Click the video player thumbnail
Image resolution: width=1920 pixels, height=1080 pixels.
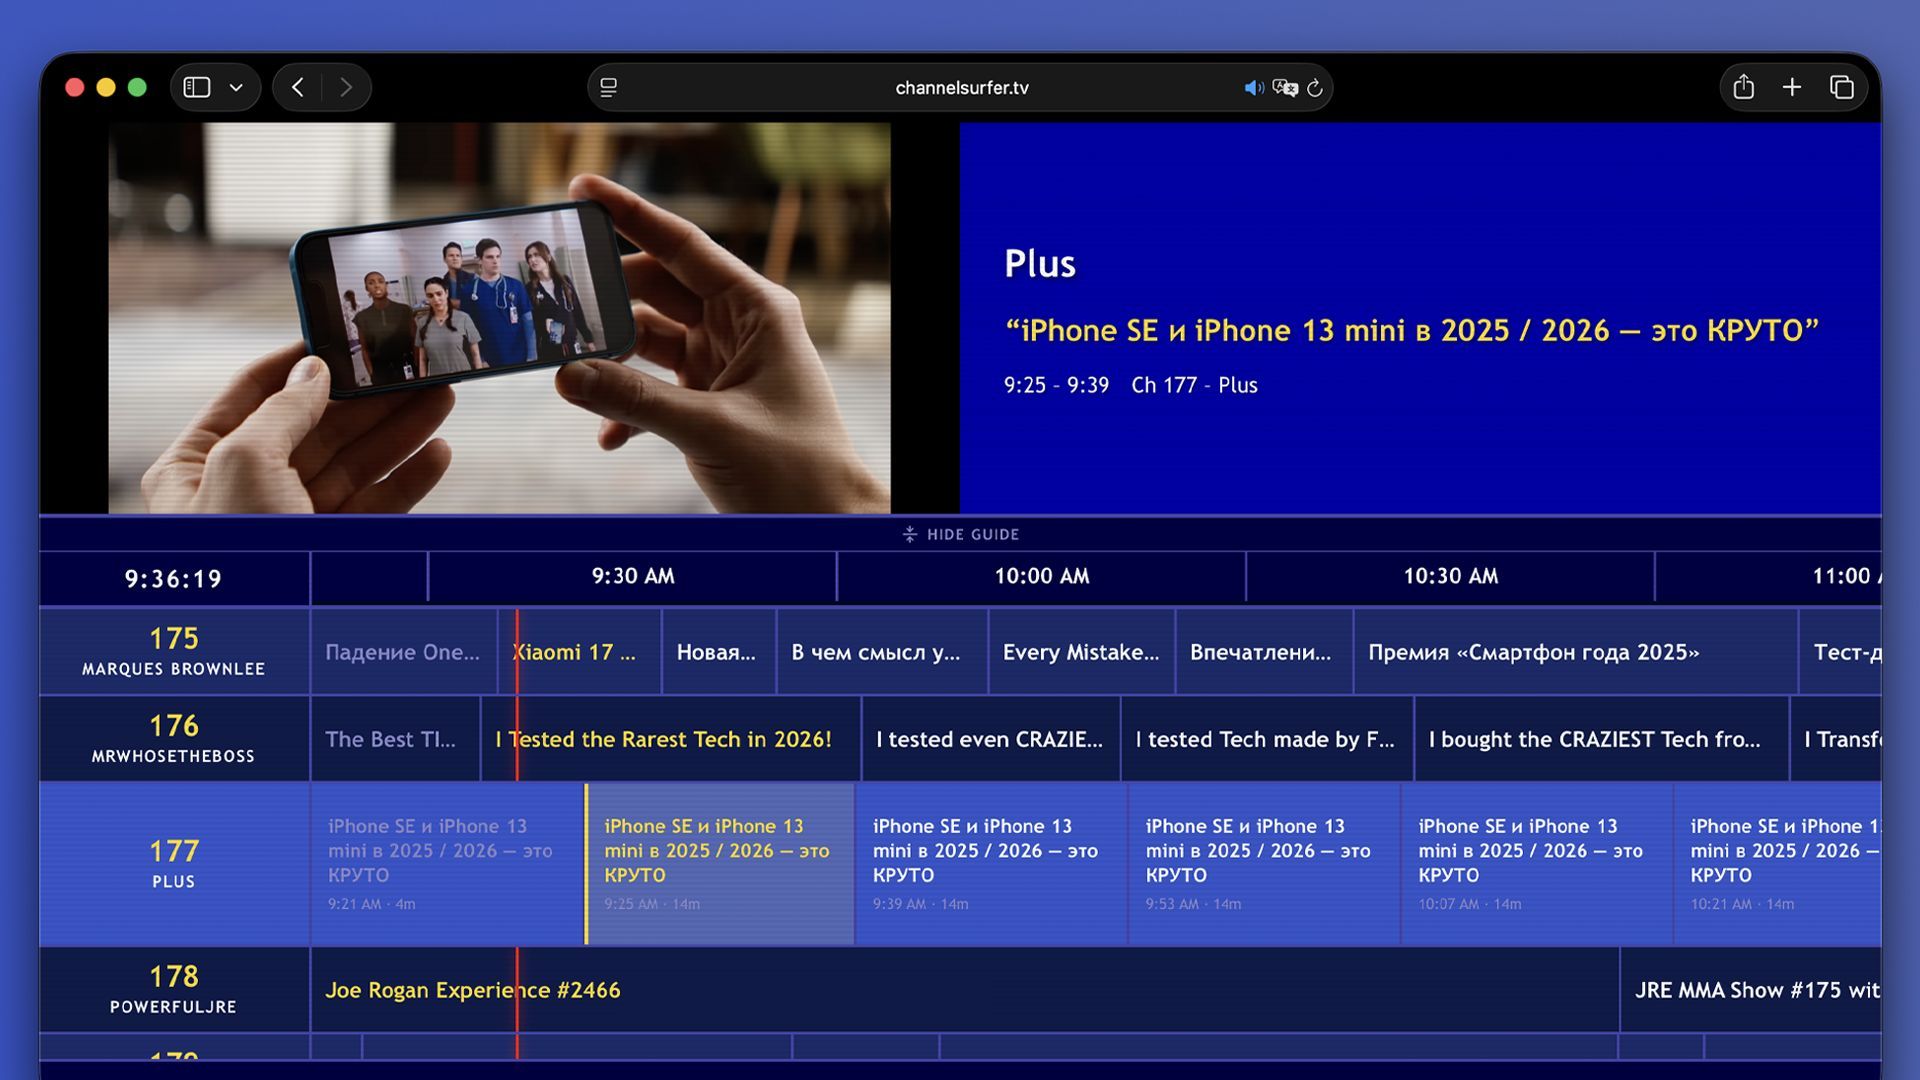pos(499,318)
